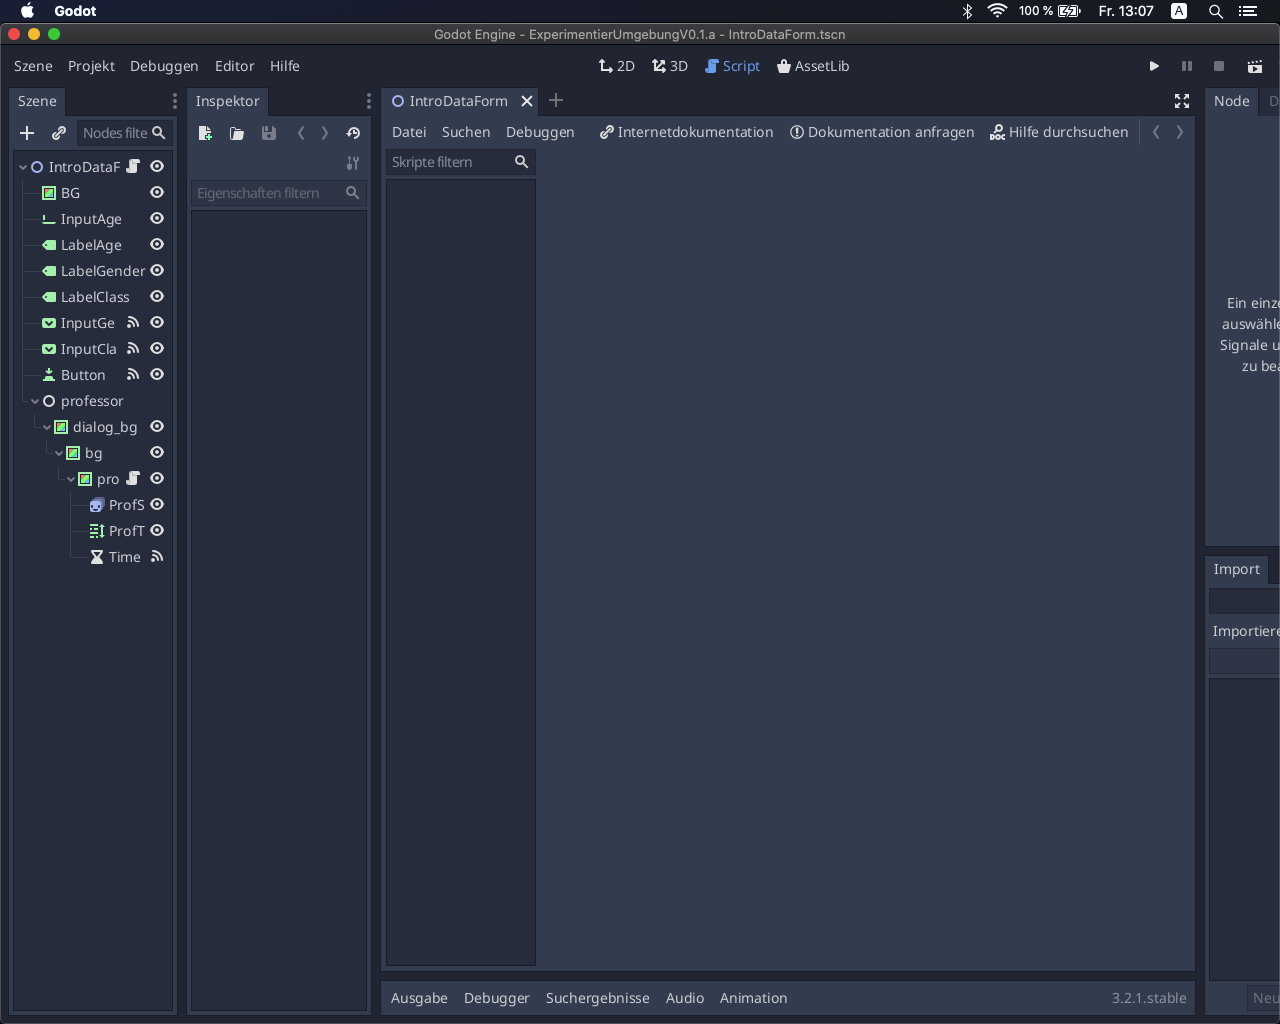
Task: Collapse the pro node children
Action: pos(70,479)
